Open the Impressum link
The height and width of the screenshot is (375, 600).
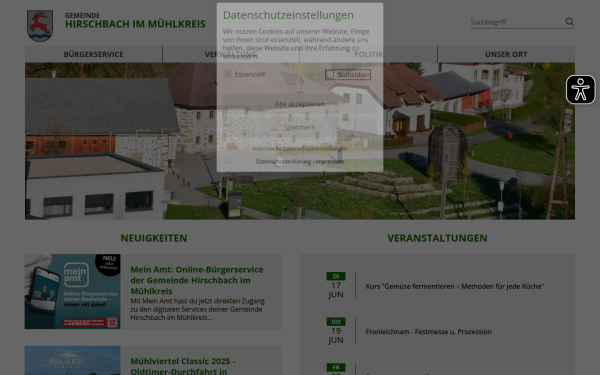tap(329, 161)
